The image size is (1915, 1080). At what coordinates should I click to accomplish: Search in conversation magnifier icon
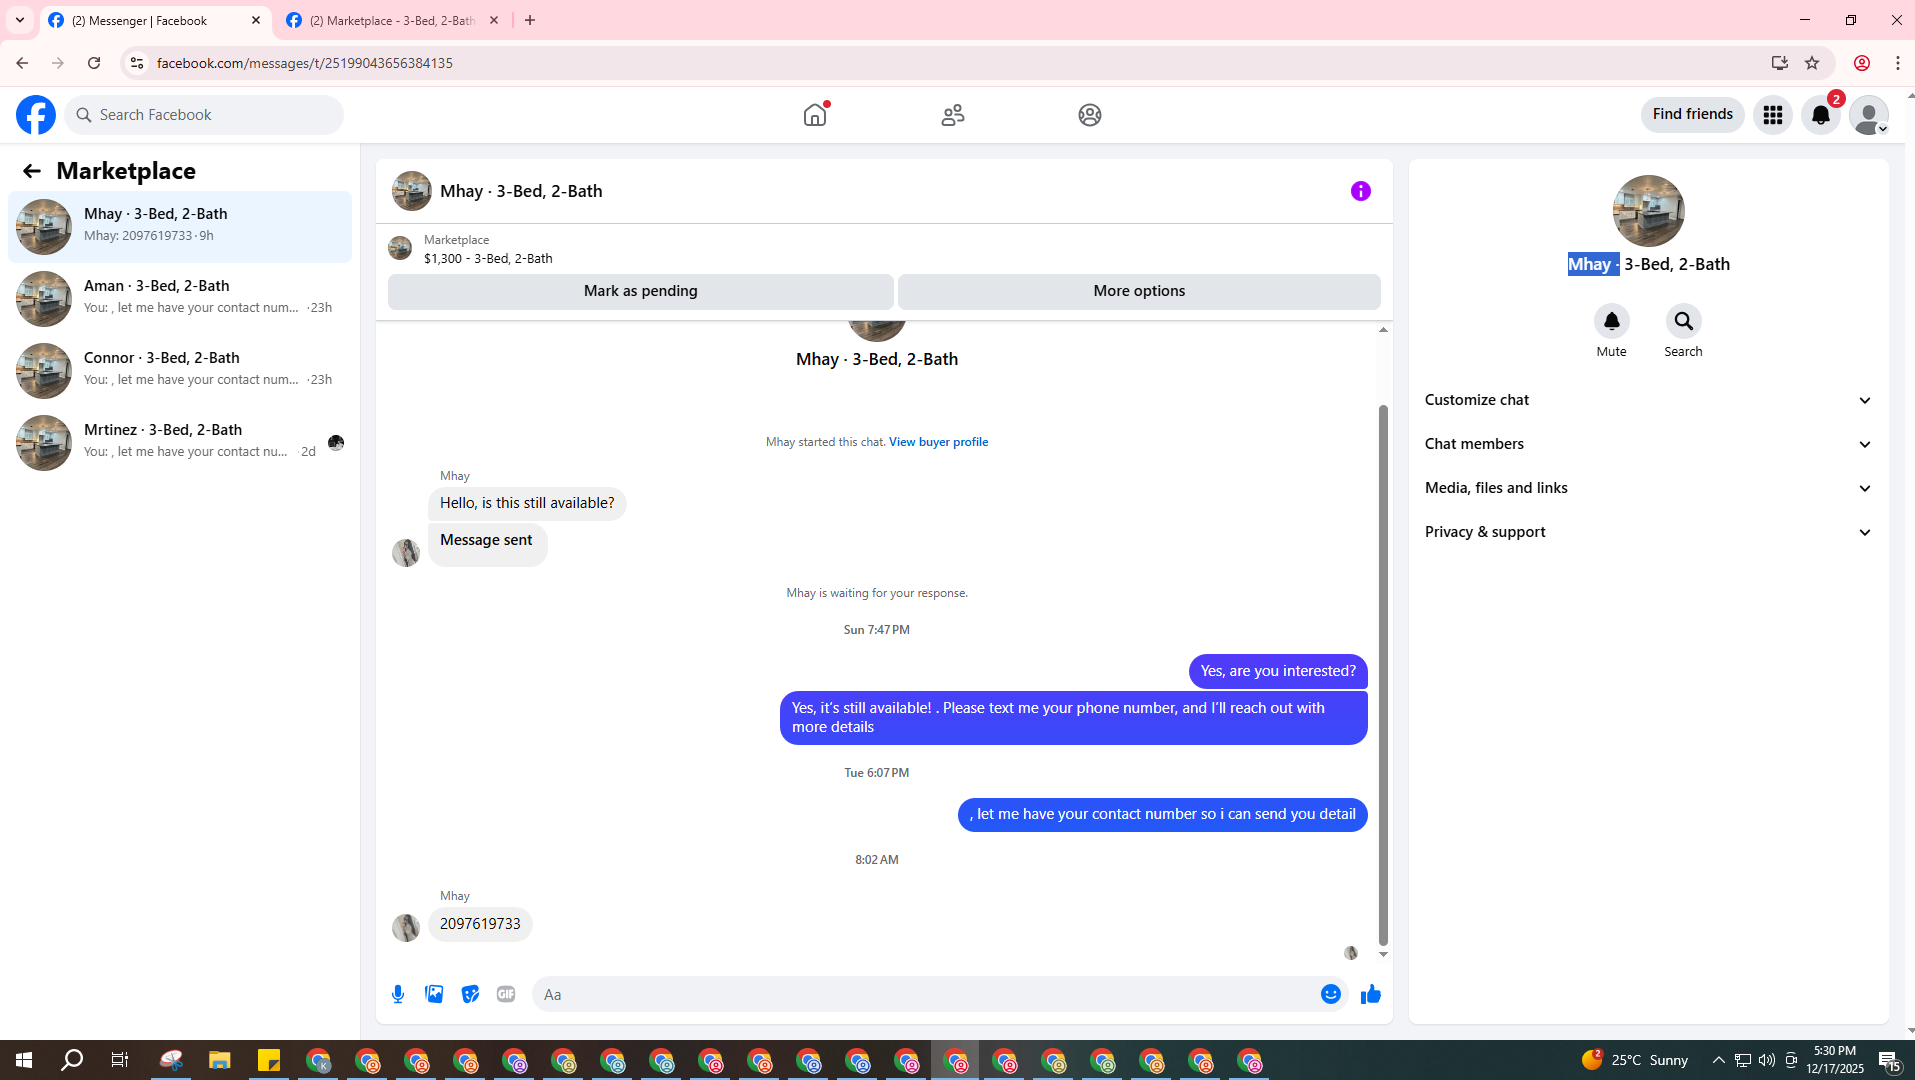click(1683, 321)
